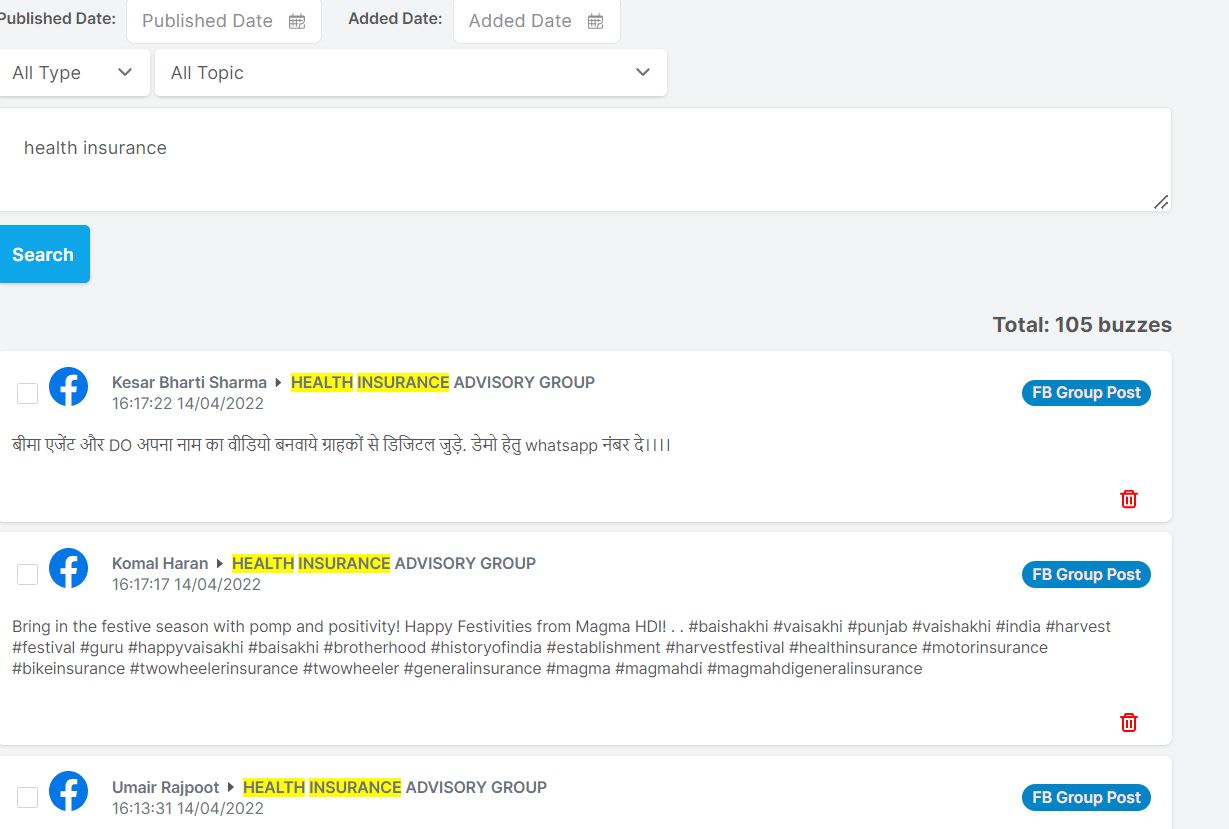Click timestamp 16:13:31 14/04/2022
This screenshot has height=829, width=1229.
(x=188, y=809)
